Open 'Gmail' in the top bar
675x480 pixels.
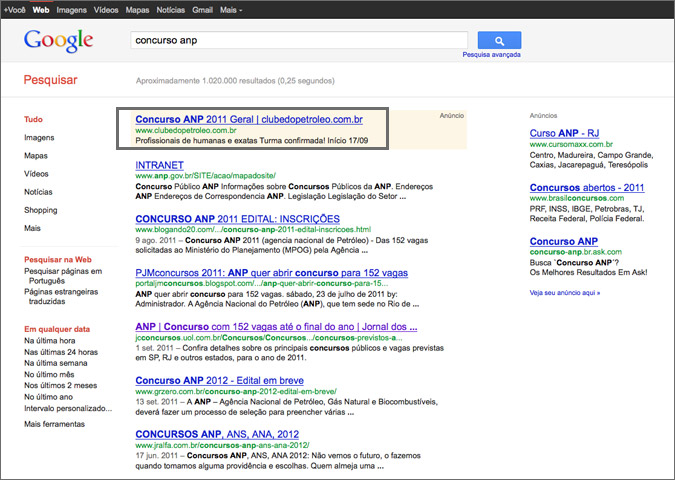(x=202, y=9)
